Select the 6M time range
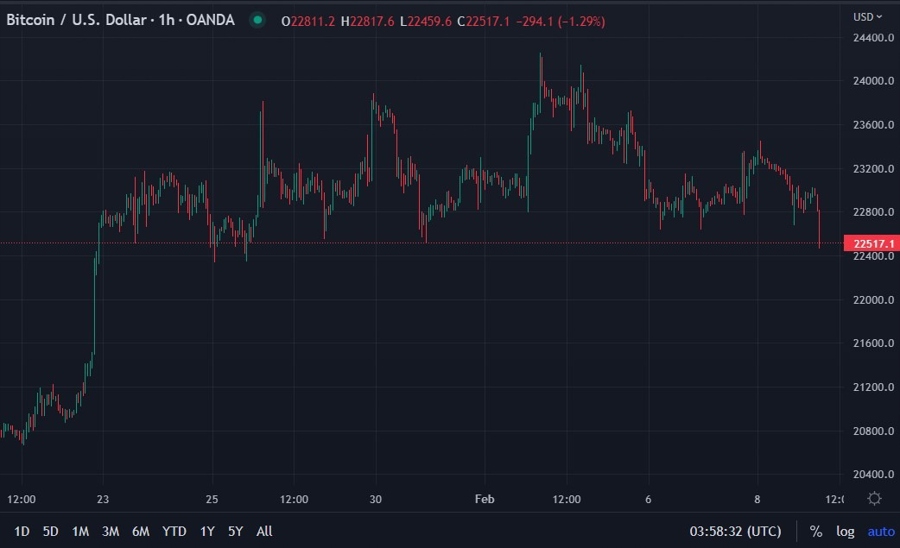The width and height of the screenshot is (900, 548). point(141,531)
